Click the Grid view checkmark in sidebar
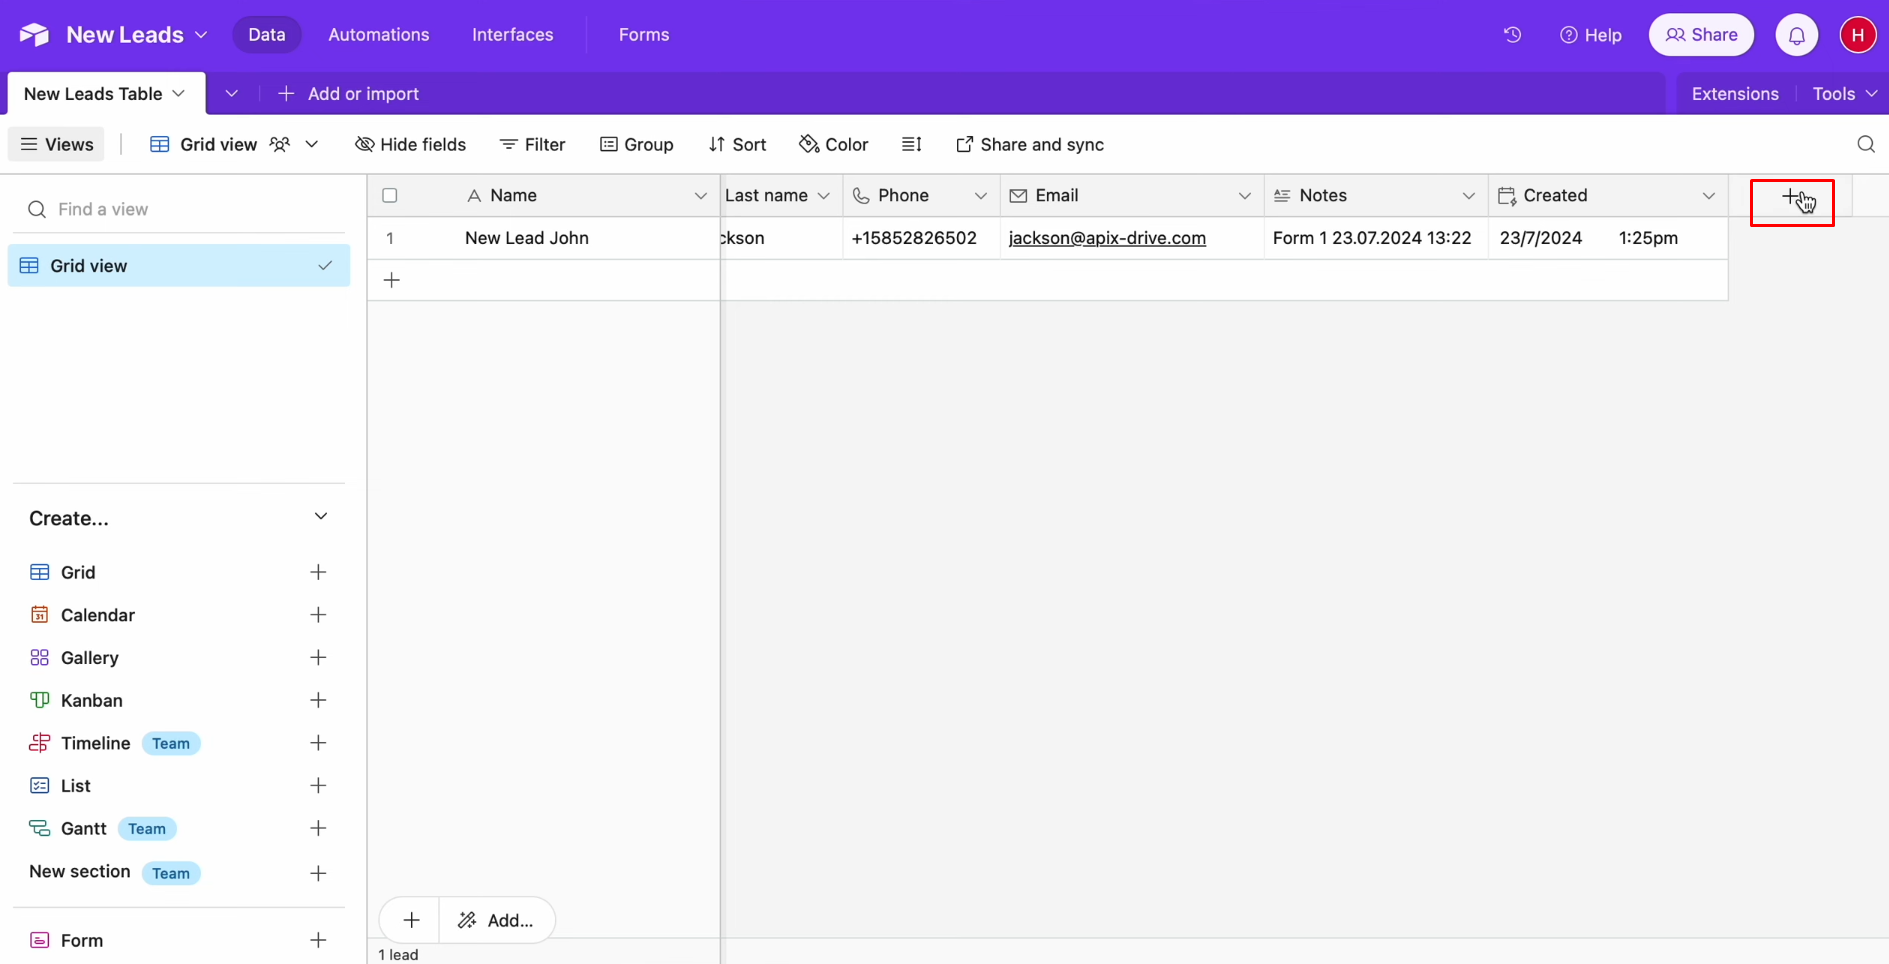 point(324,265)
